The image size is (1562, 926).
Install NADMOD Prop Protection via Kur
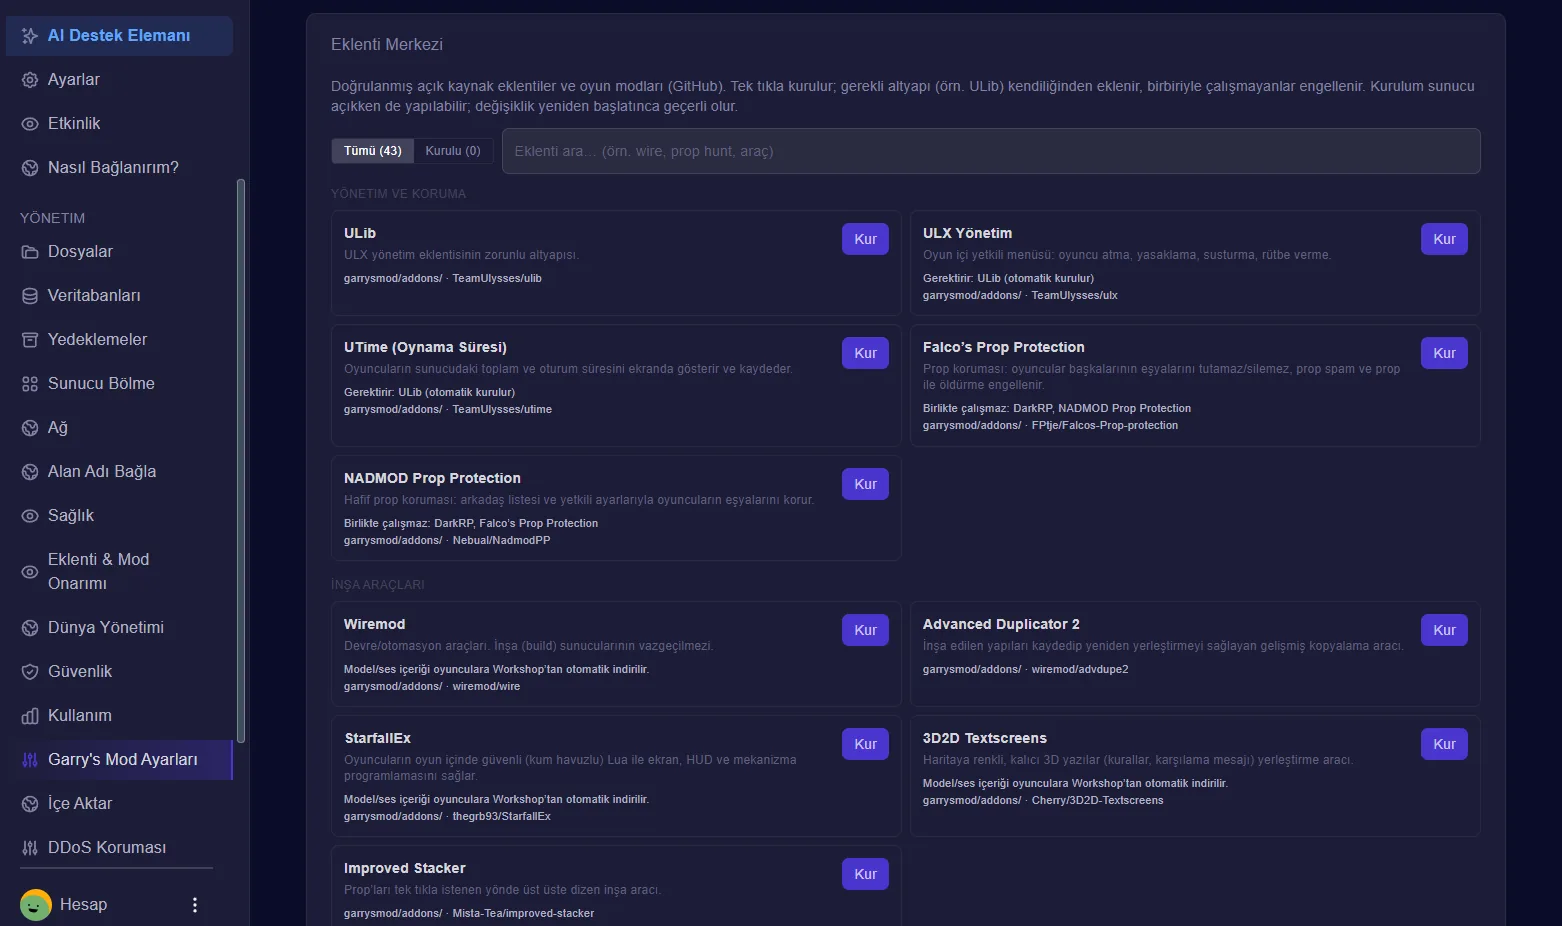[x=865, y=484]
